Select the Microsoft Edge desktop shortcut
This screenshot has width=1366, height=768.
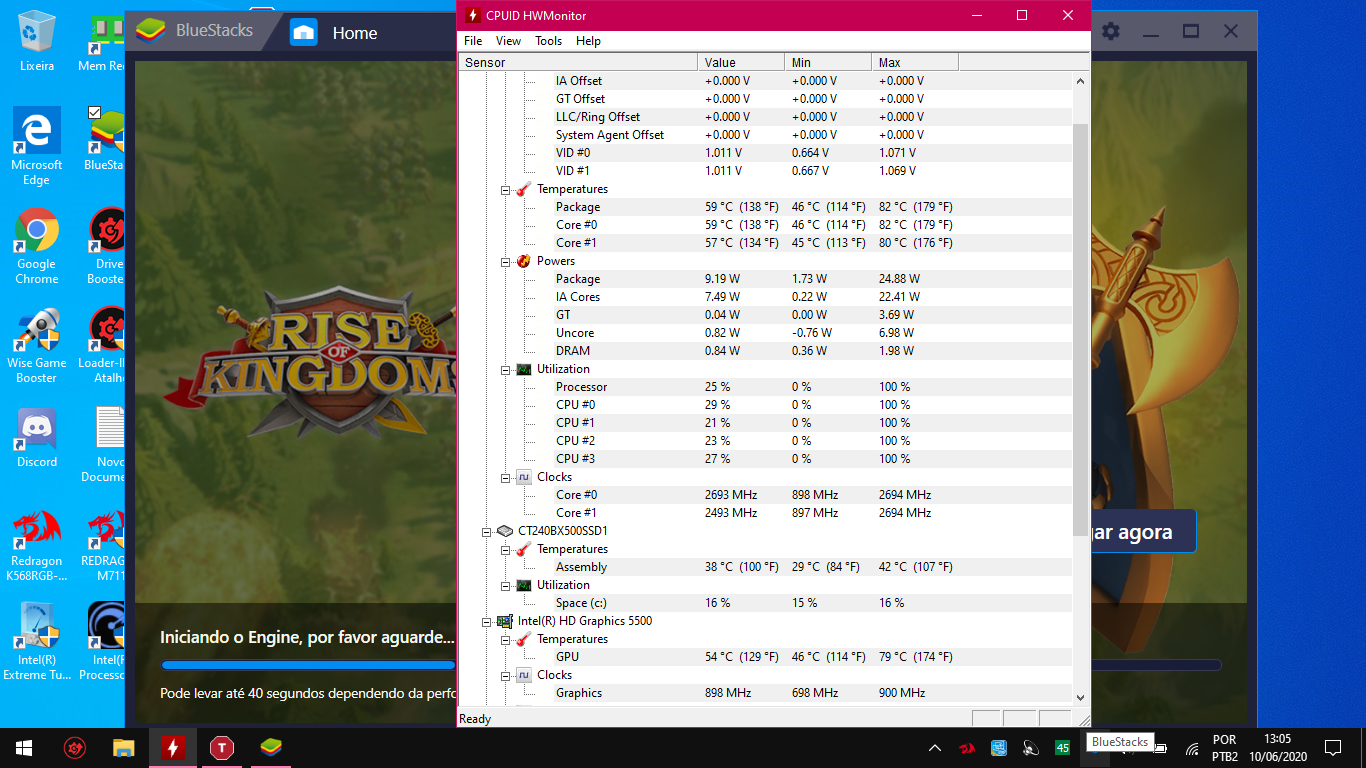[37, 146]
